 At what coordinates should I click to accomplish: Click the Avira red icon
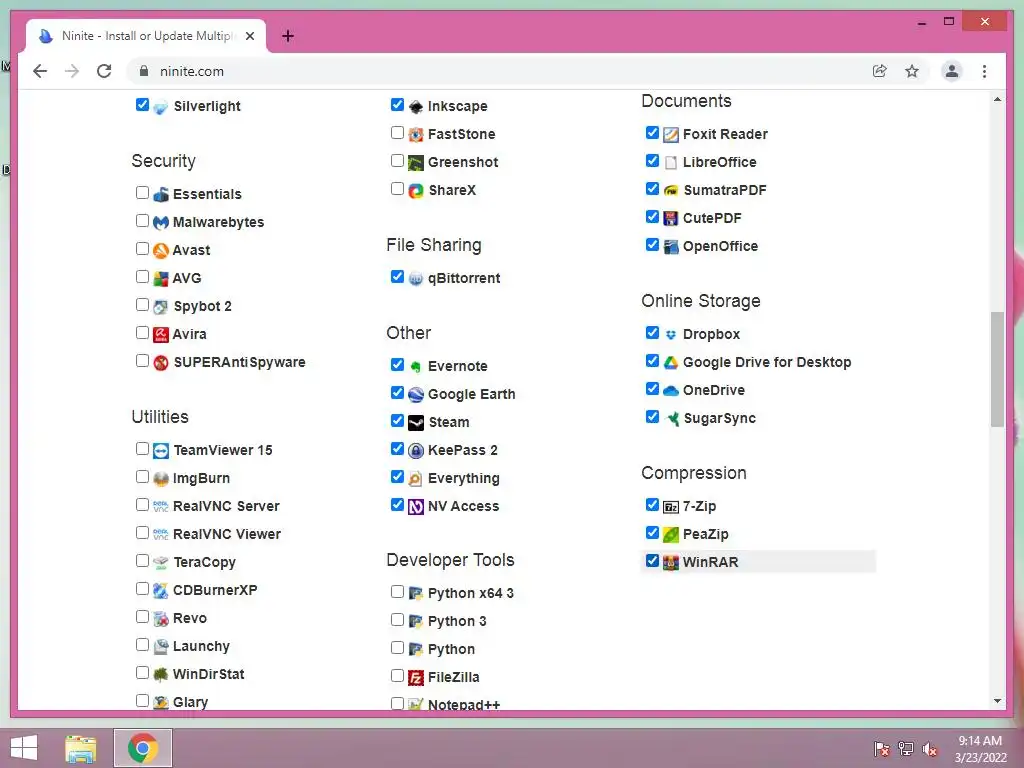[x=161, y=334]
